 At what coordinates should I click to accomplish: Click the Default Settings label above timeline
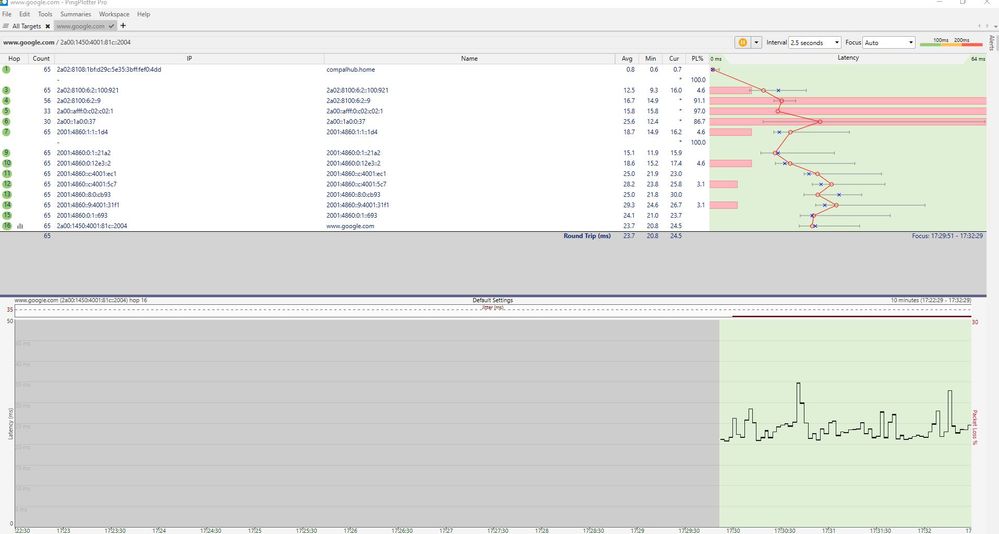[x=492, y=300]
